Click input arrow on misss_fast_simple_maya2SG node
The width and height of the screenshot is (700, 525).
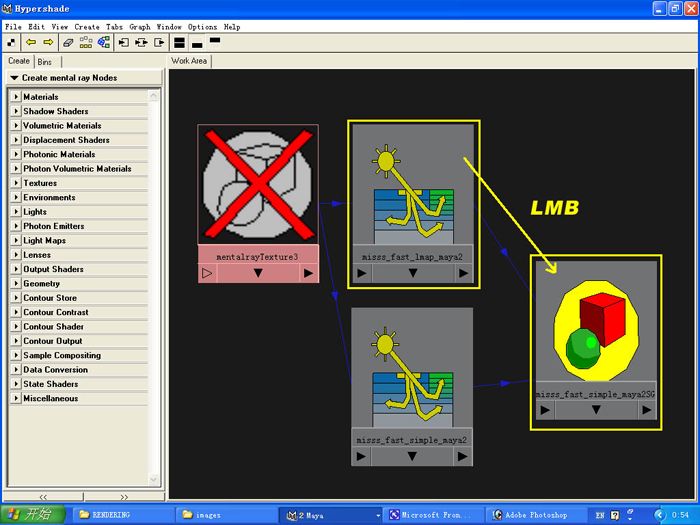[x=545, y=410]
